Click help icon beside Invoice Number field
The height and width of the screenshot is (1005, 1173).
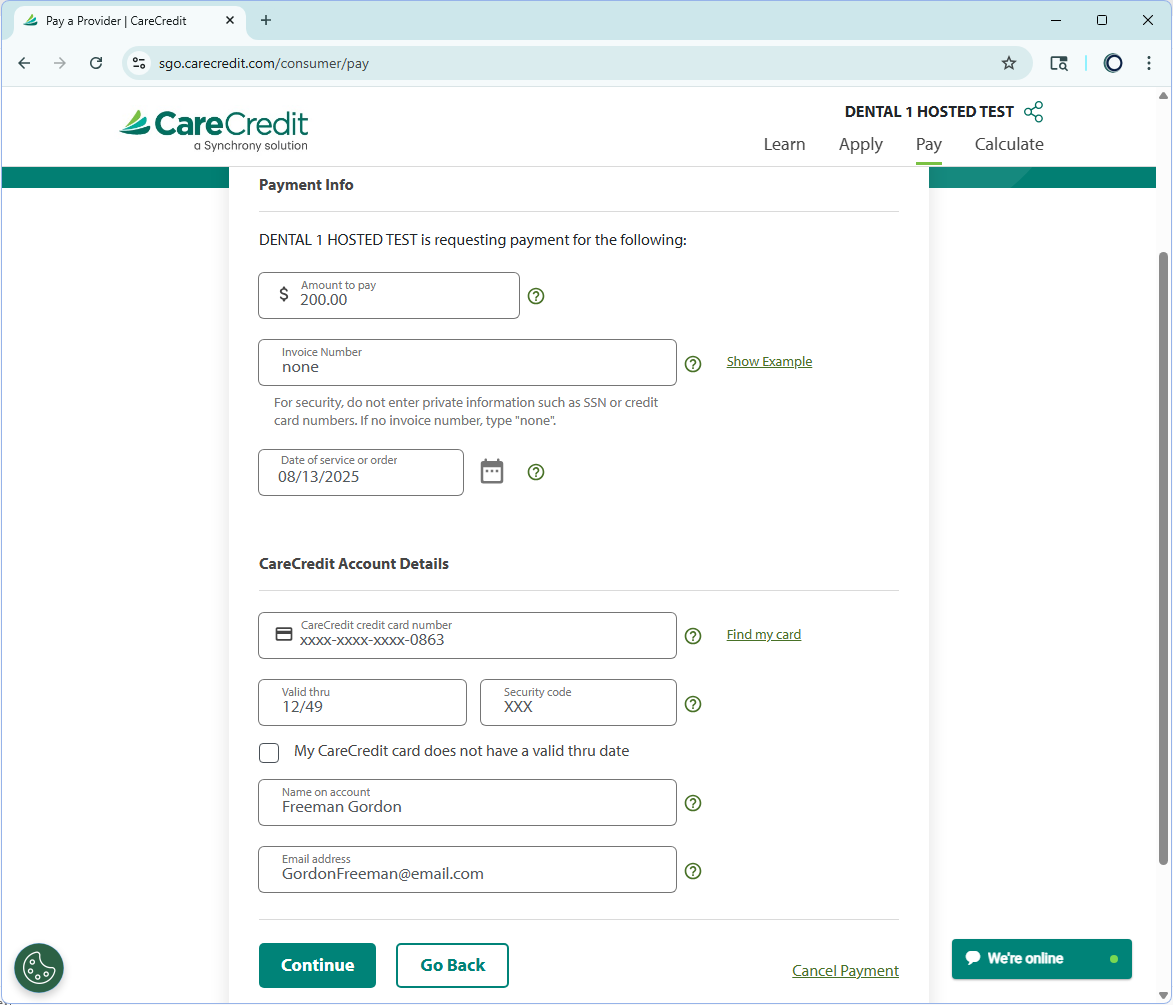693,364
